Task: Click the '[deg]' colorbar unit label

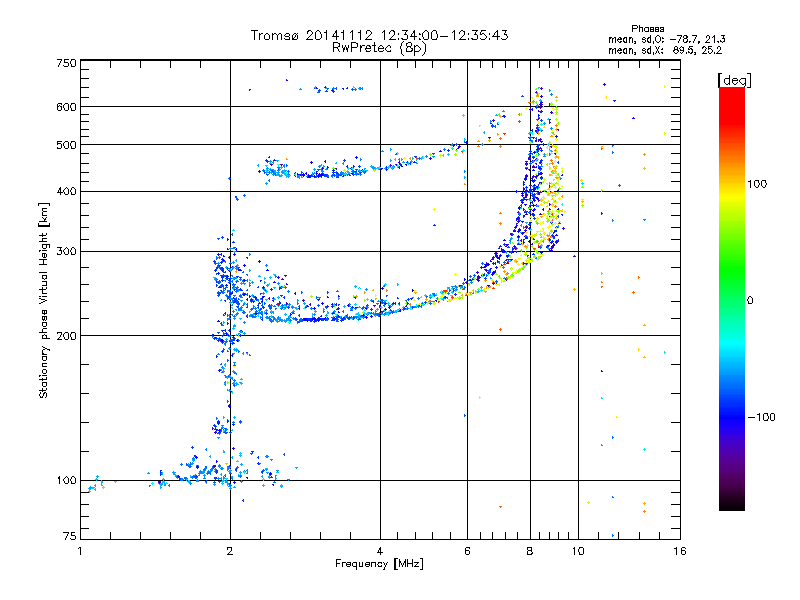Action: [734, 80]
